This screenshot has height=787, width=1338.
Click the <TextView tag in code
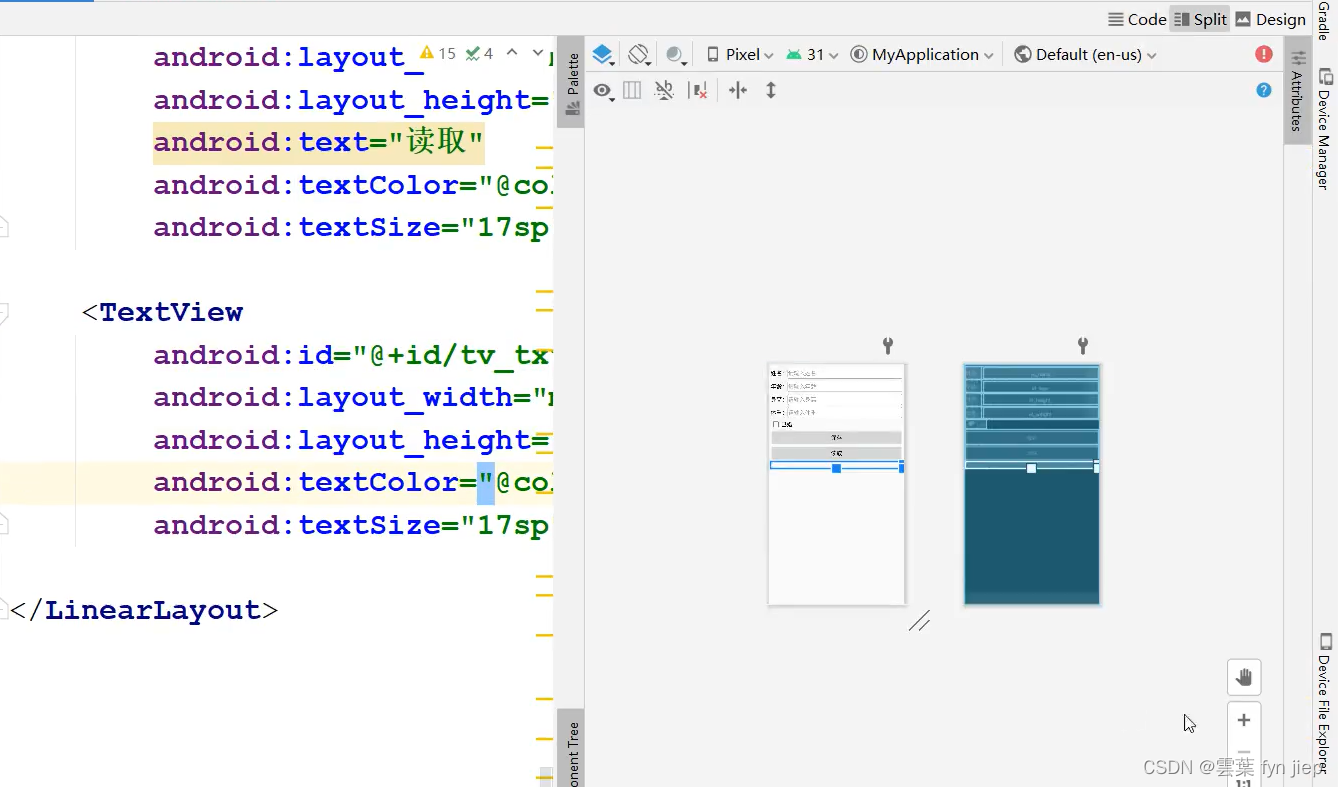tap(161, 312)
